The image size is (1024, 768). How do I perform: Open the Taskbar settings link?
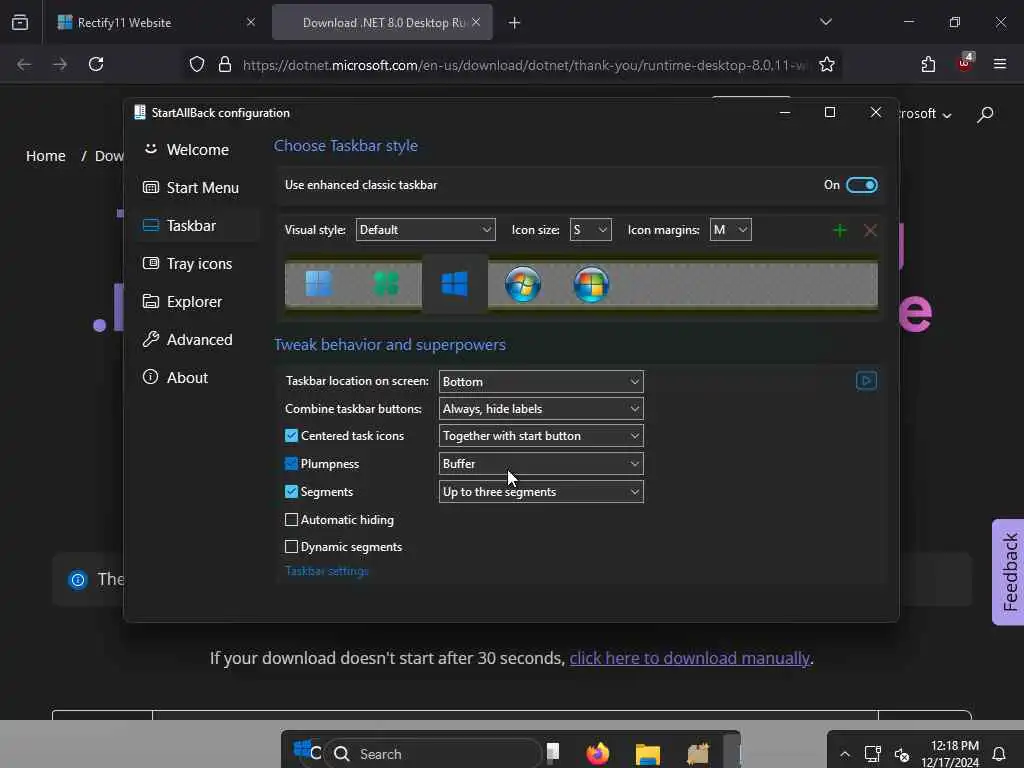click(327, 571)
